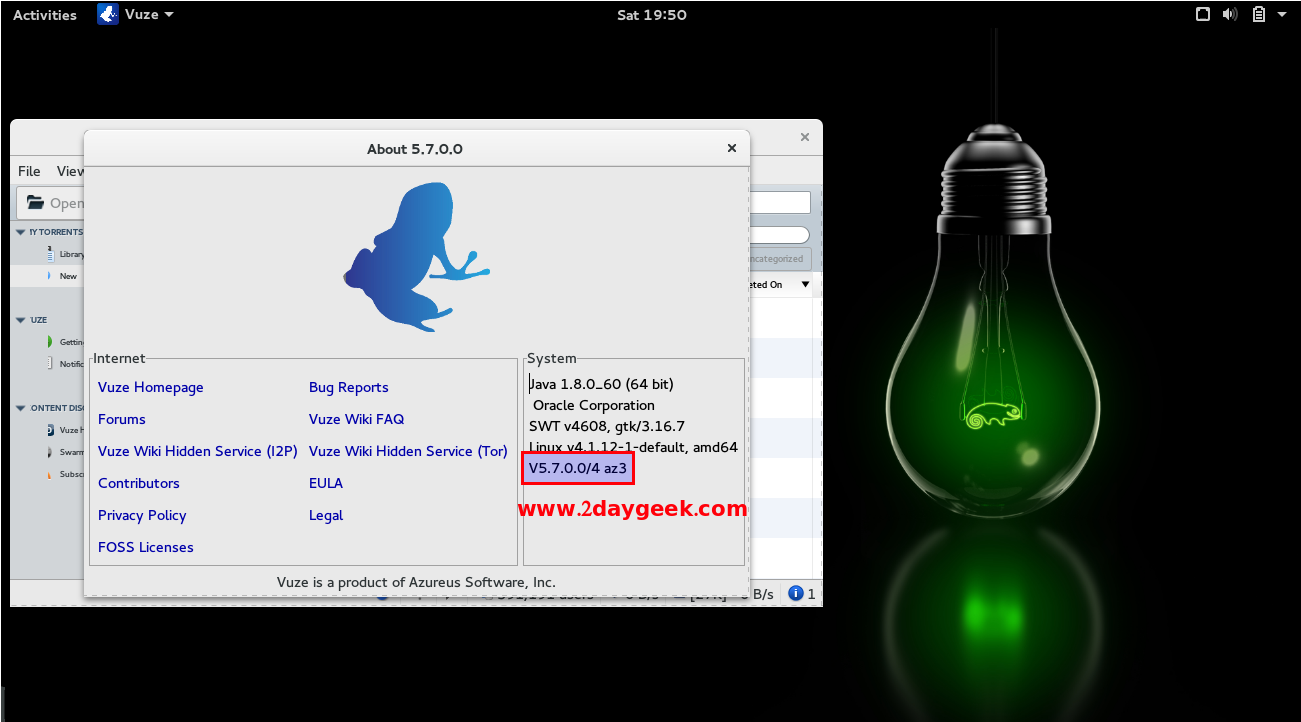This screenshot has width=1301, height=722.
Task: Open the Vuze Homepage link
Action: pyautogui.click(x=151, y=387)
